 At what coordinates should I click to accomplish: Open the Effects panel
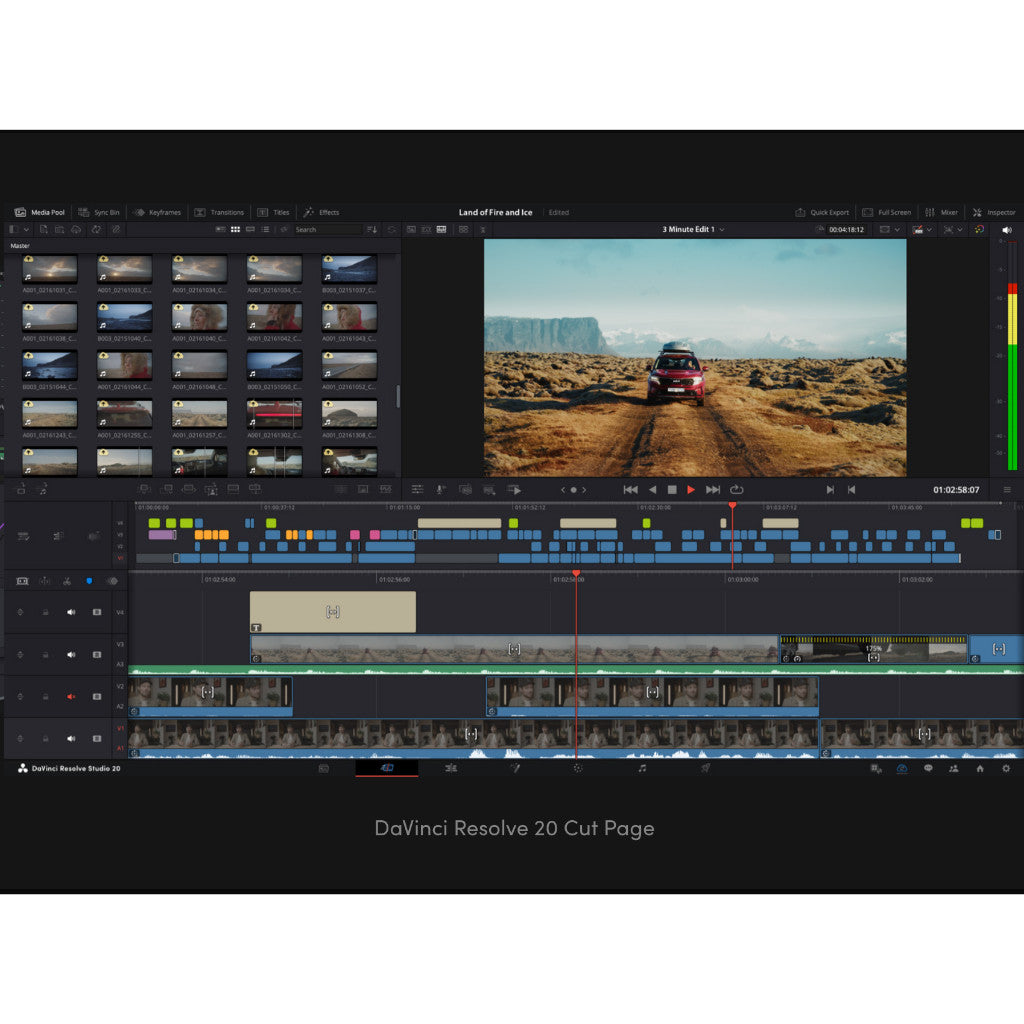pyautogui.click(x=321, y=212)
